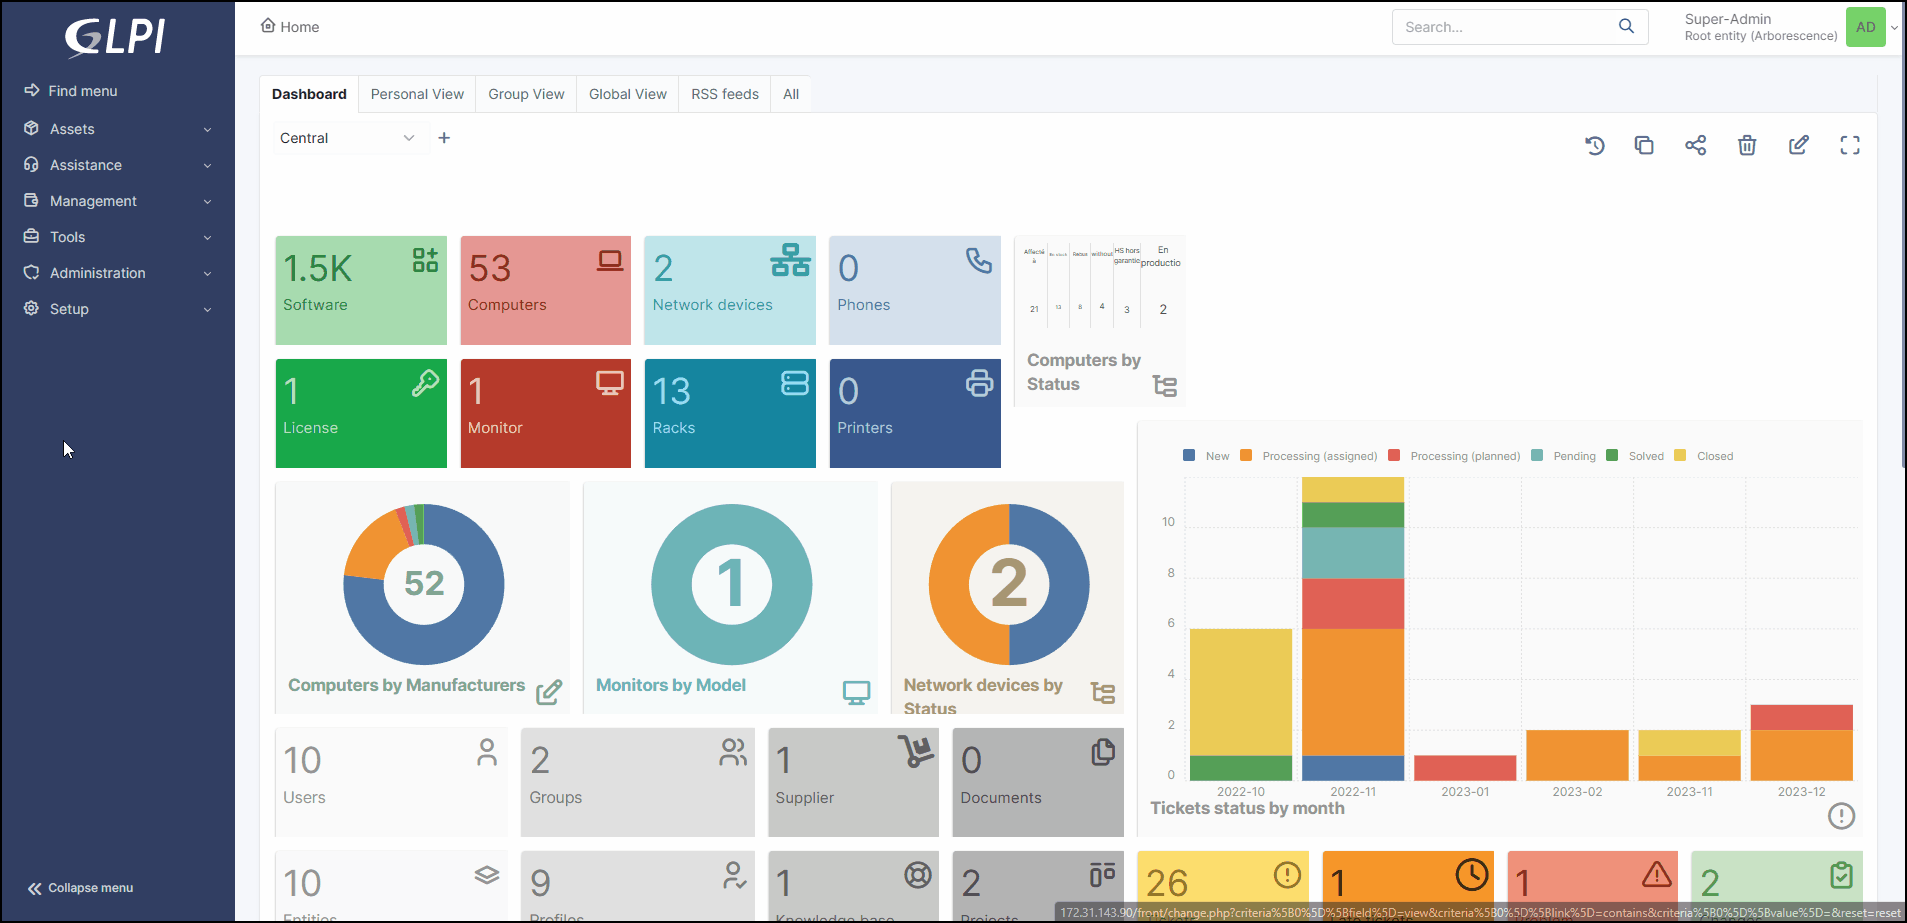
Task: Click the edit dashboard pencil icon
Action: 1798,146
